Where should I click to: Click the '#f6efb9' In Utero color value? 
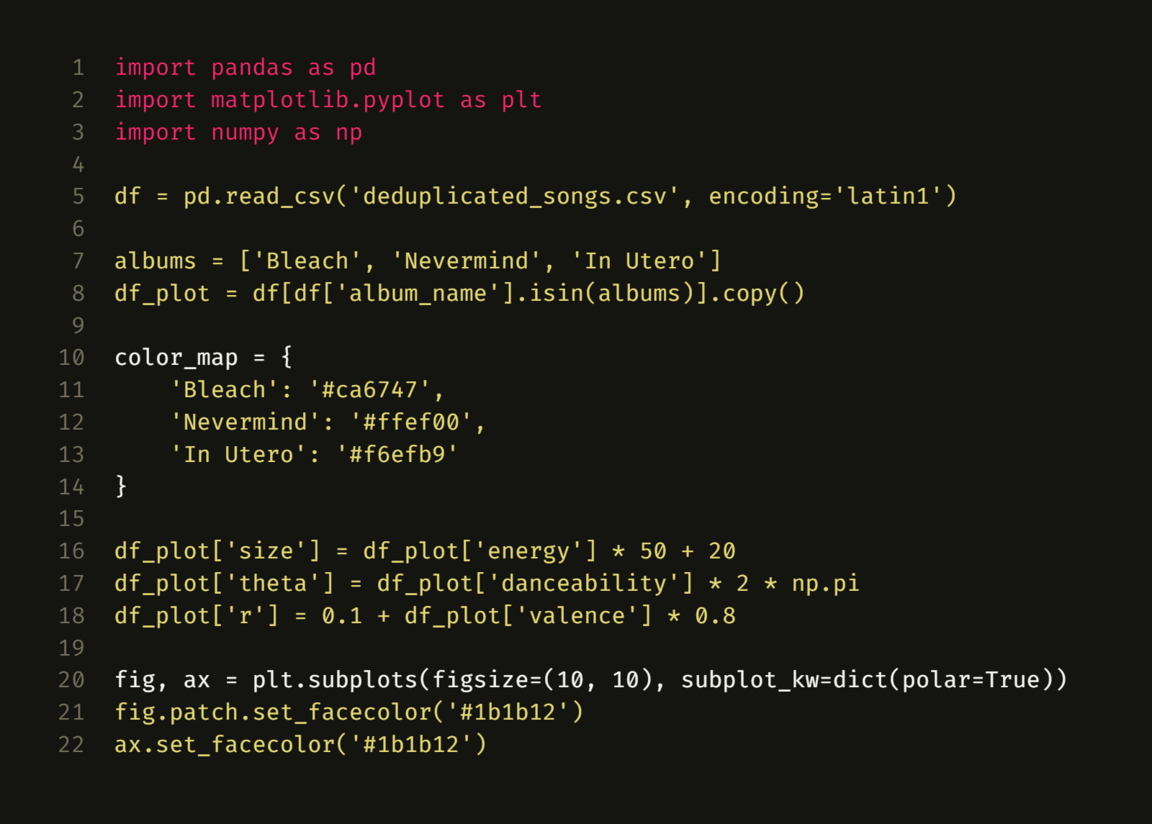click(397, 454)
